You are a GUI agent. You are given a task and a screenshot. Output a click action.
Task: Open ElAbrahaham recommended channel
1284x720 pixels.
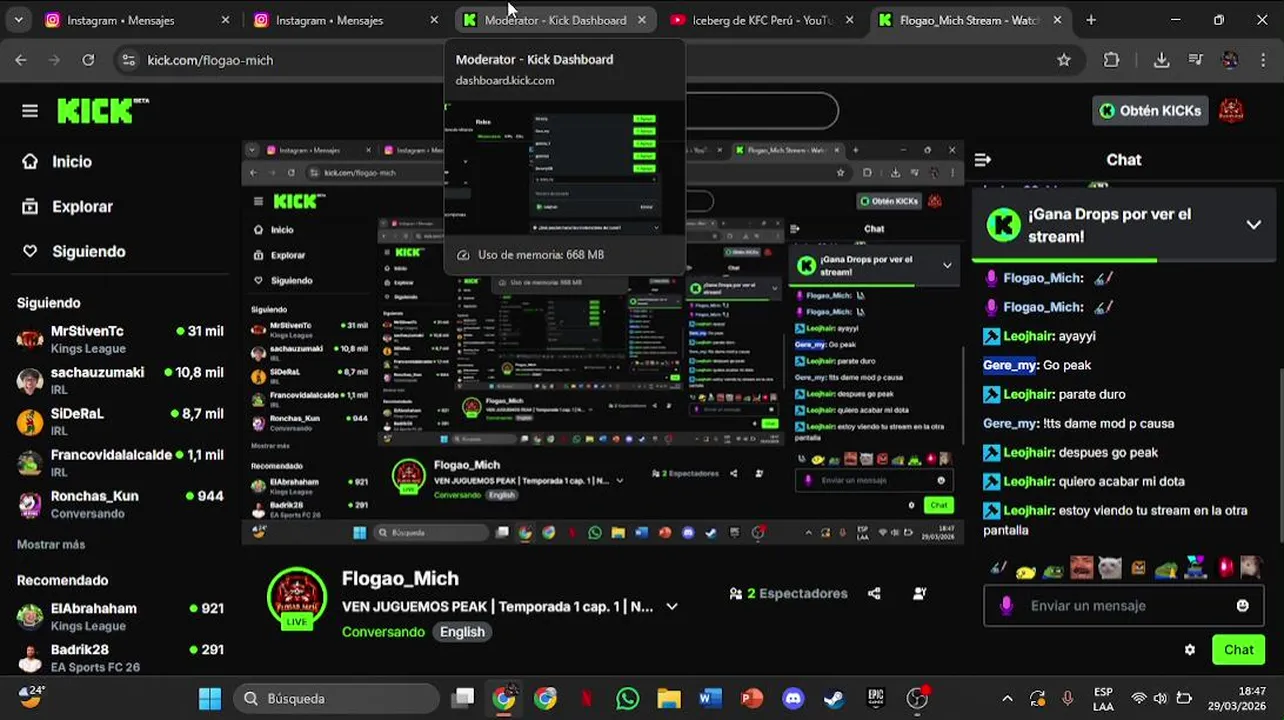(120, 616)
